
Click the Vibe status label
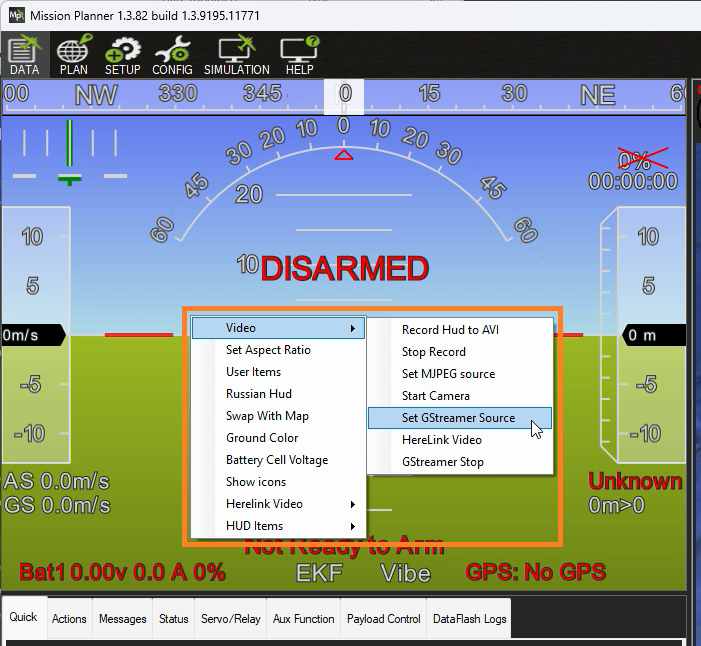pyautogui.click(x=405, y=573)
